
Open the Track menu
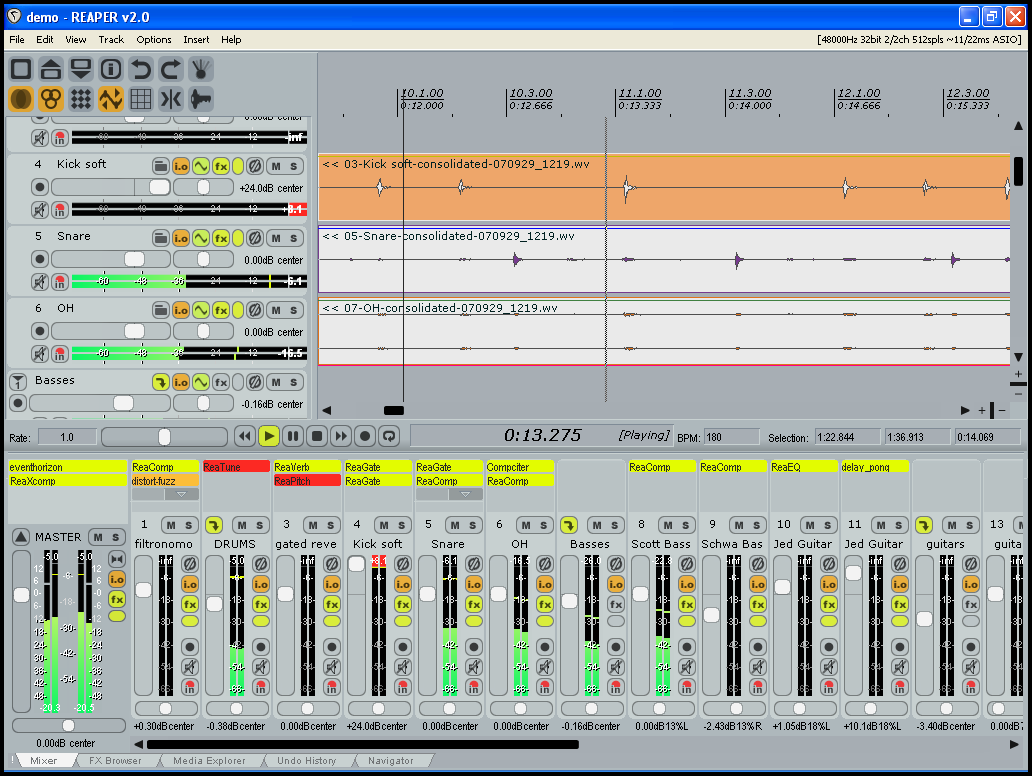[111, 39]
